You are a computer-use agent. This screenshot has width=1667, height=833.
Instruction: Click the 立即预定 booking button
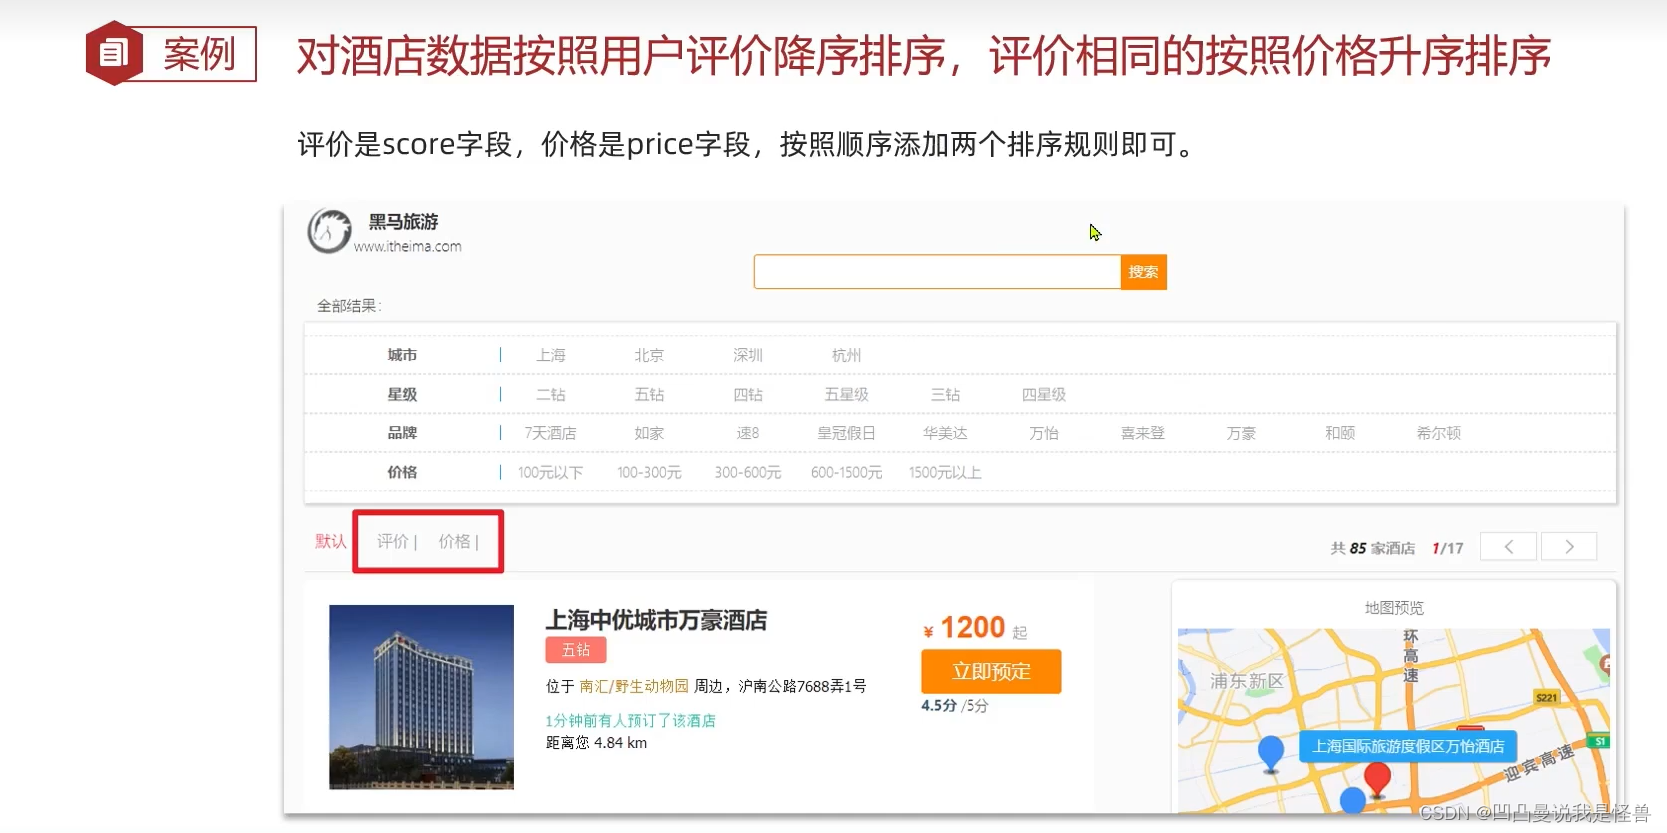point(991,672)
